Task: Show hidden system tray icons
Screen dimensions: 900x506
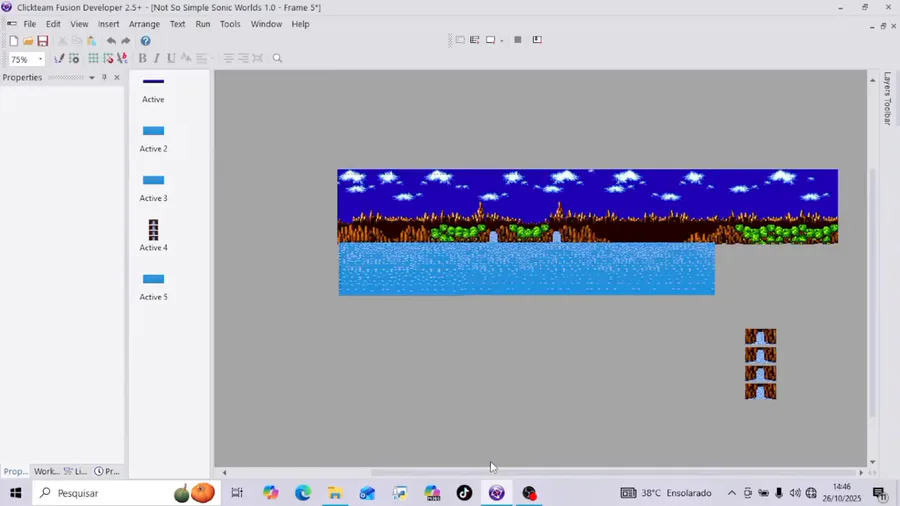Action: tap(732, 493)
